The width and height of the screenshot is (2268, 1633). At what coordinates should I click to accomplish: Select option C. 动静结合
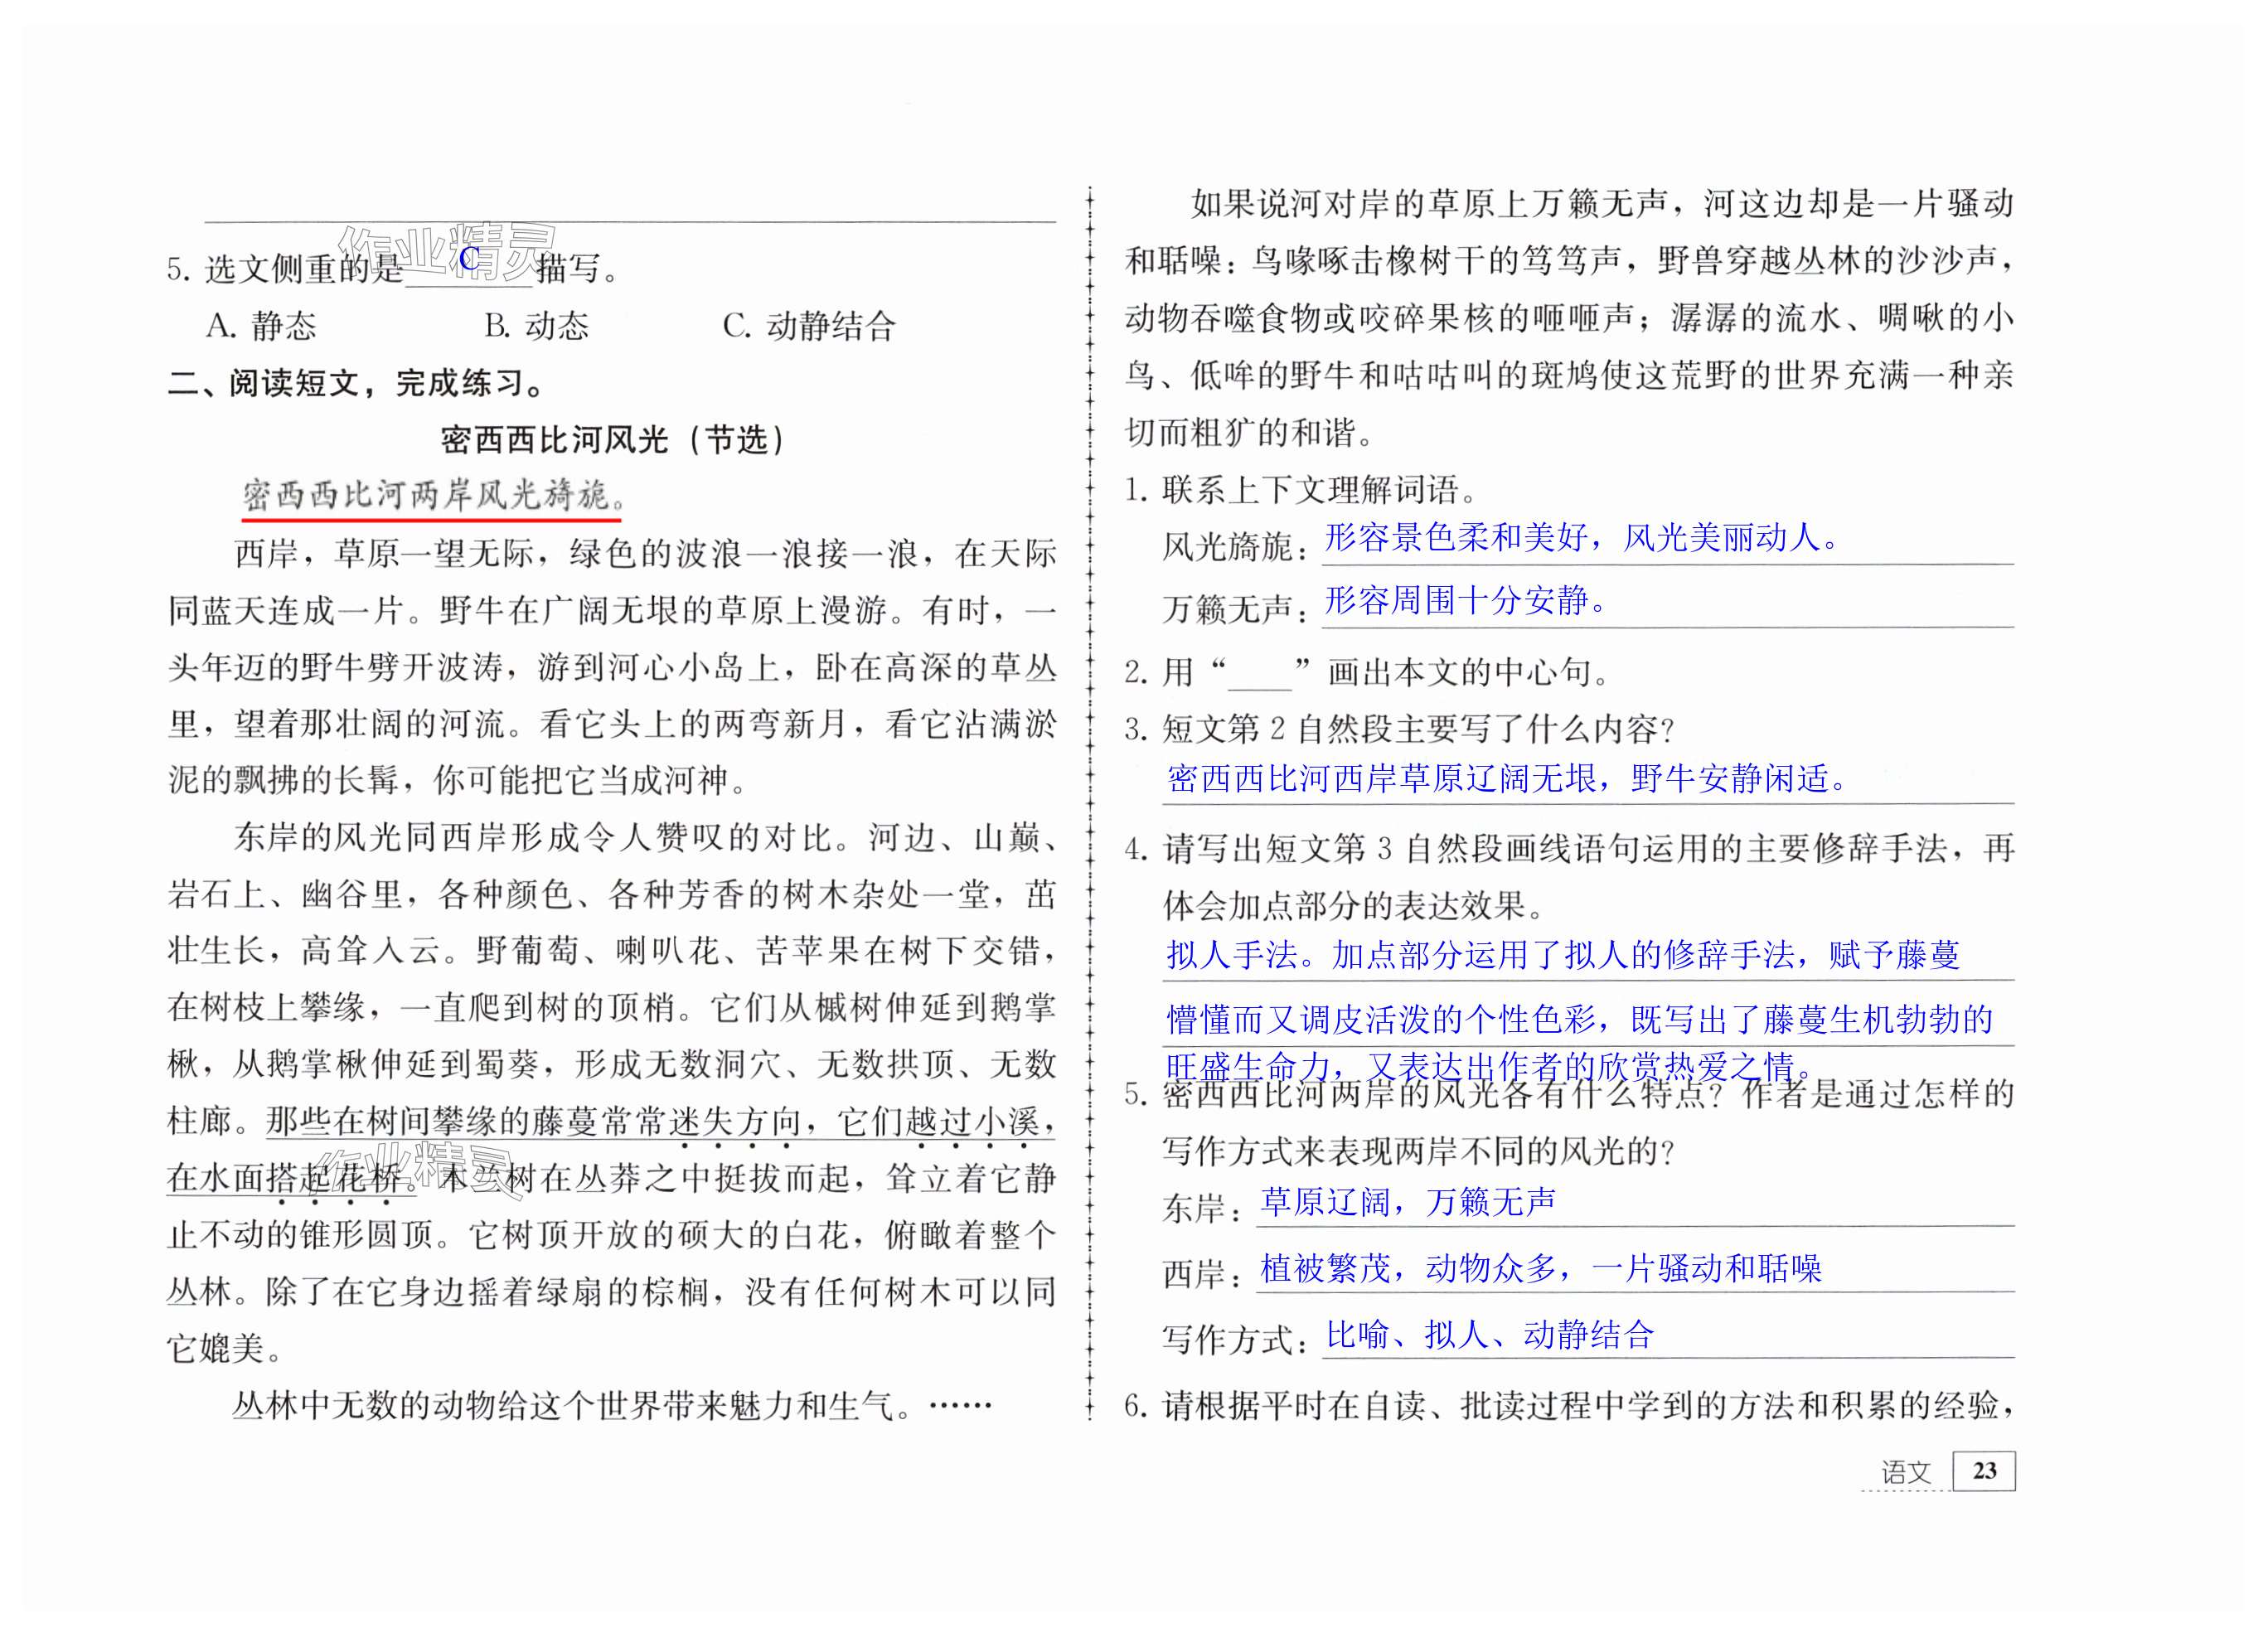pos(809,326)
